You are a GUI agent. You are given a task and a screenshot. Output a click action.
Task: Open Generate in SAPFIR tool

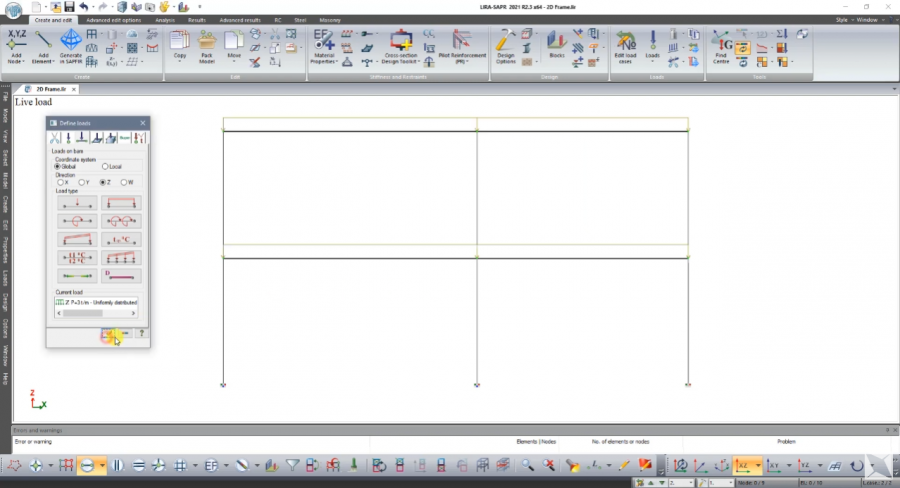(x=71, y=43)
